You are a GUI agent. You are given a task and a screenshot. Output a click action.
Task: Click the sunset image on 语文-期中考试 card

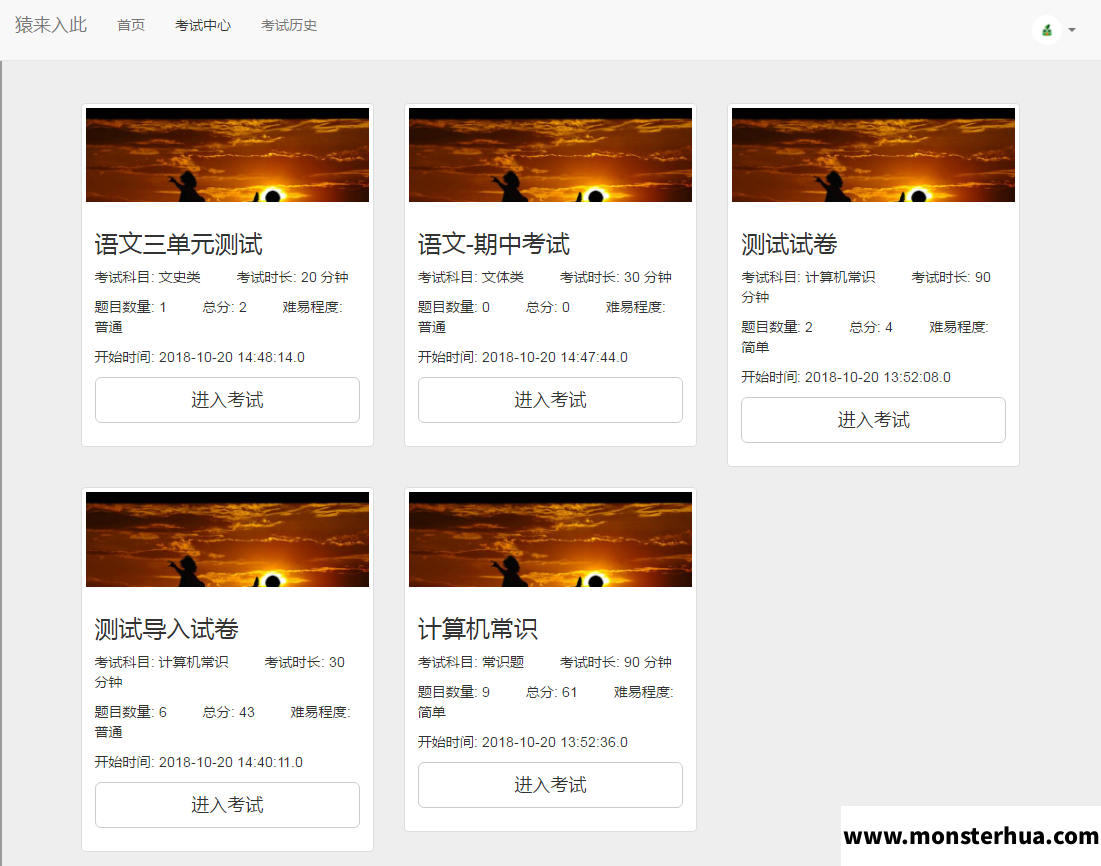pos(550,155)
